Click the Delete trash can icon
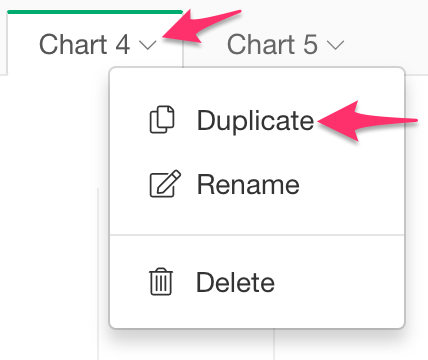The height and width of the screenshot is (360, 428). (x=161, y=282)
